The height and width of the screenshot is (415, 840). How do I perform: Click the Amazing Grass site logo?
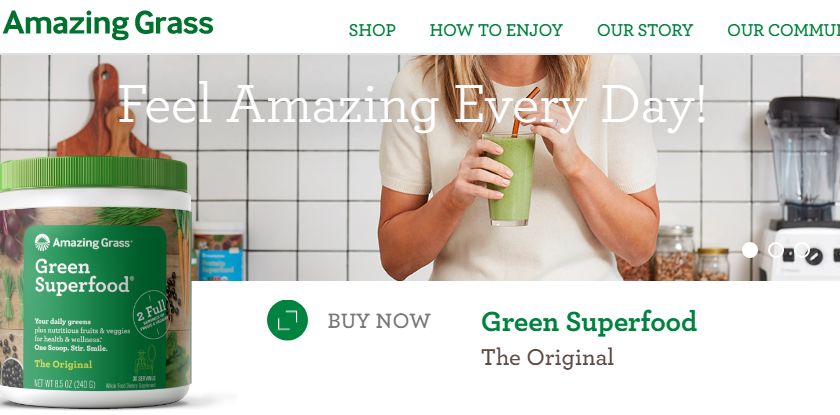coord(108,24)
